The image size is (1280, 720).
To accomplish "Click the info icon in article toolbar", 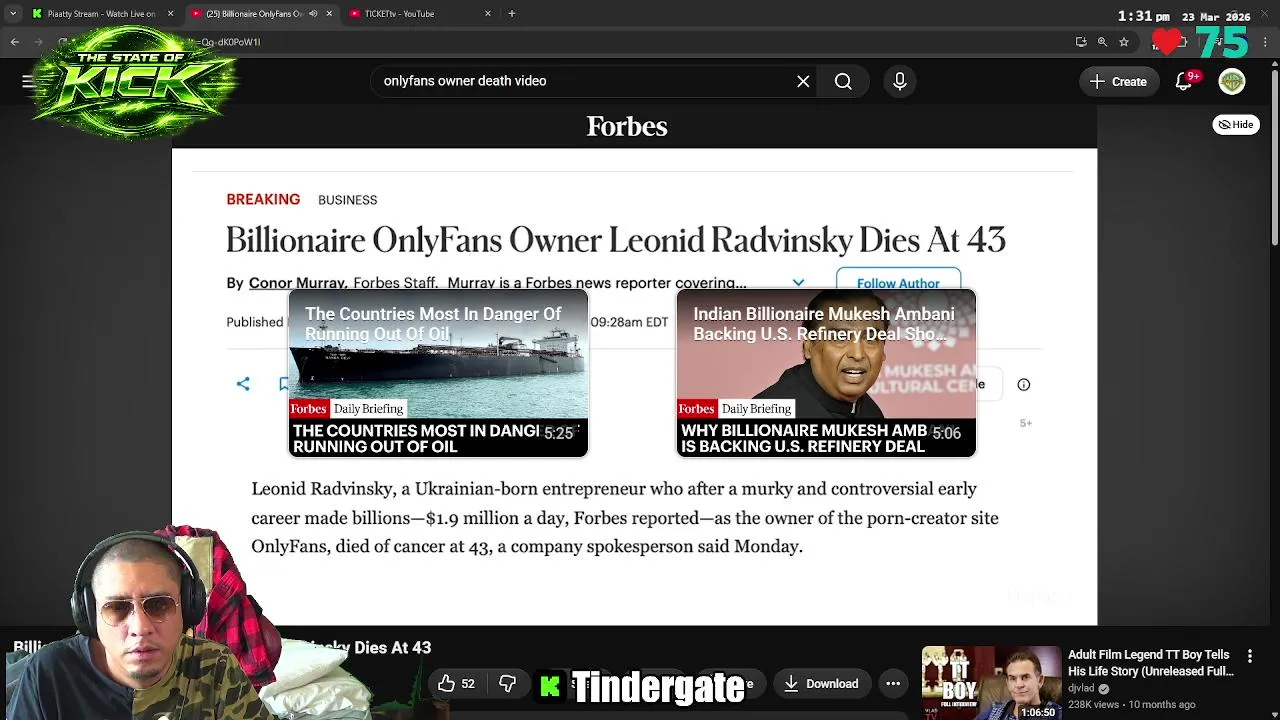I will pyautogui.click(x=1024, y=384).
